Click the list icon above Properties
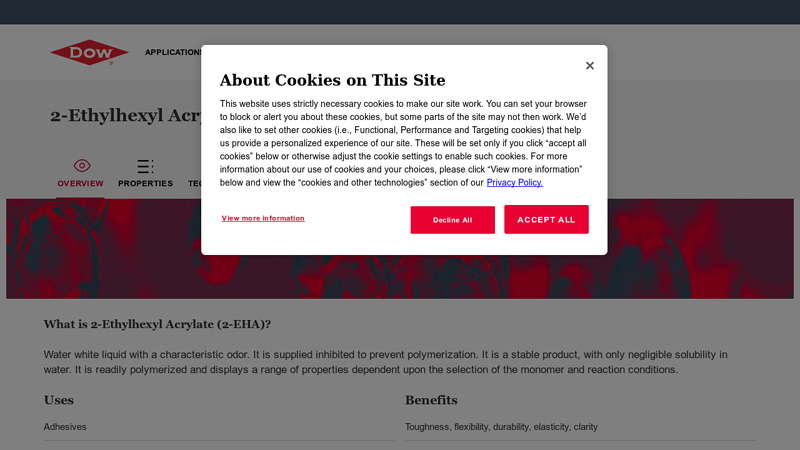 click(x=145, y=166)
